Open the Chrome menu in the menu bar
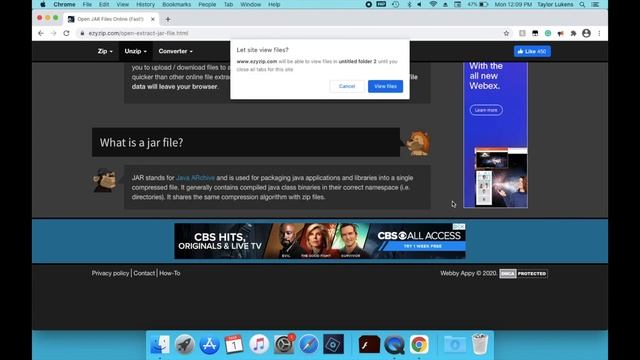This screenshot has width=640, height=360. click(x=64, y=4)
